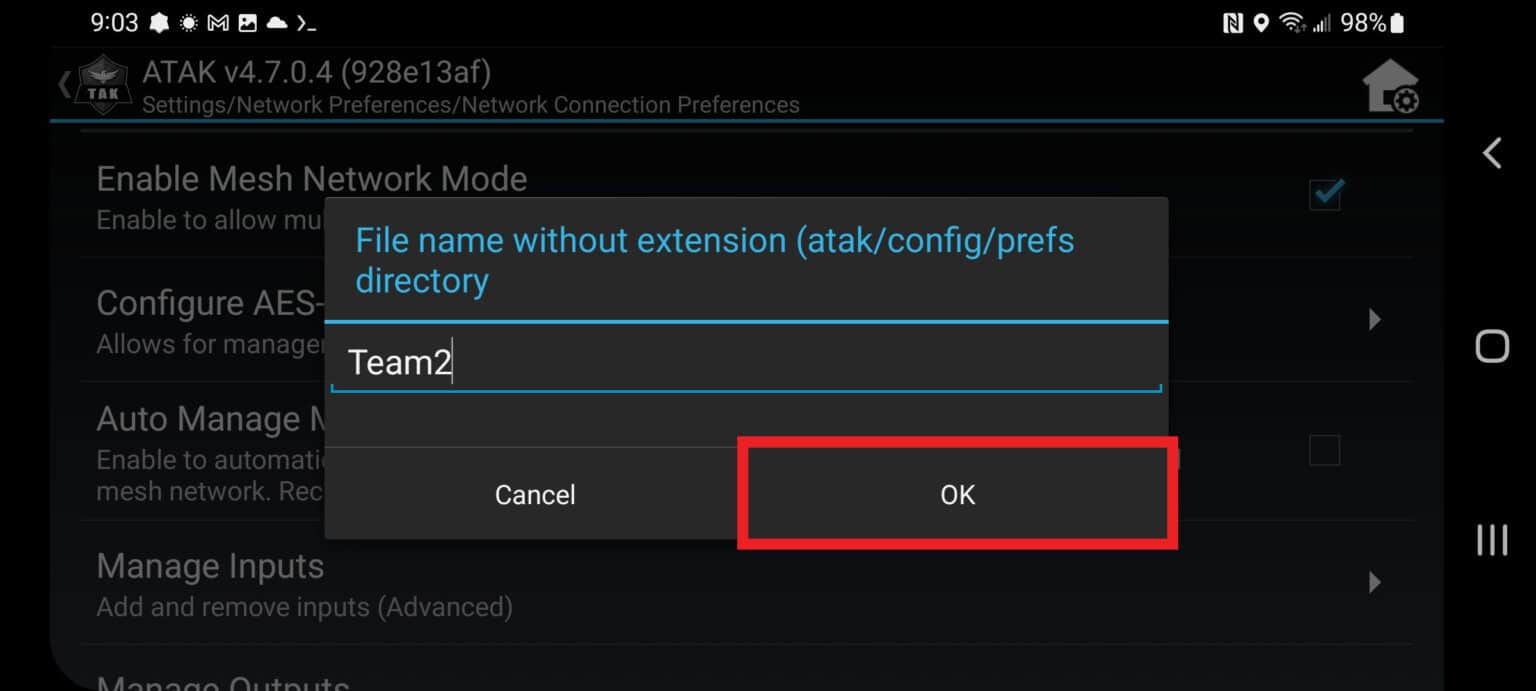Tap the Gmail notification icon
Viewport: 1536px width, 691px height.
(219, 23)
